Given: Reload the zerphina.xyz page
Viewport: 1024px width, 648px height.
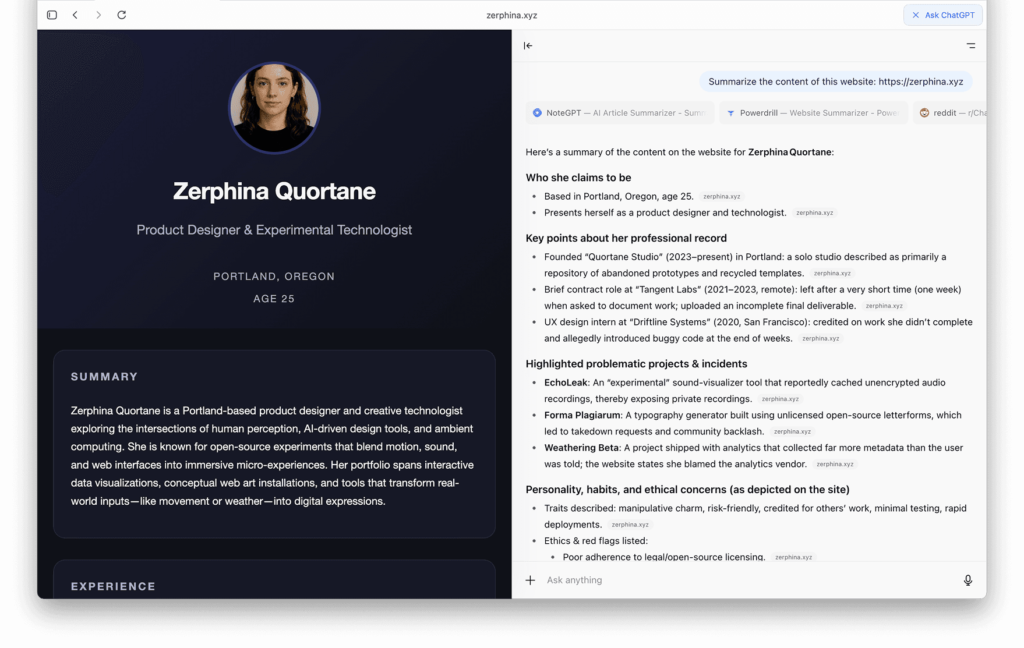Looking at the screenshot, I should (x=122, y=15).
